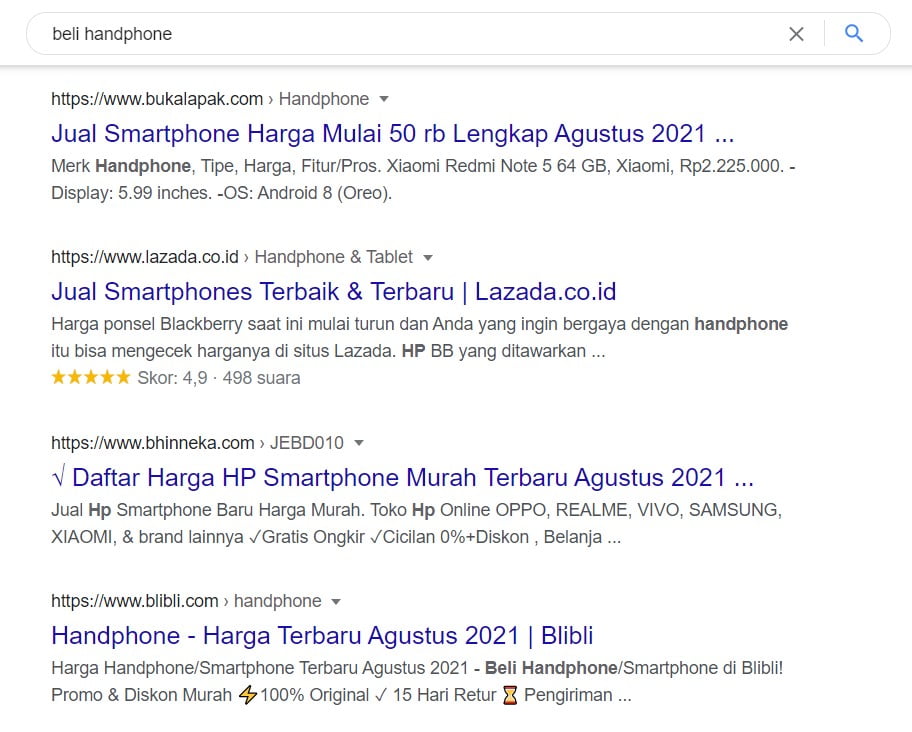
Task: Open Handphone - Harga Terbaru Blibli result
Action: pos(322,636)
